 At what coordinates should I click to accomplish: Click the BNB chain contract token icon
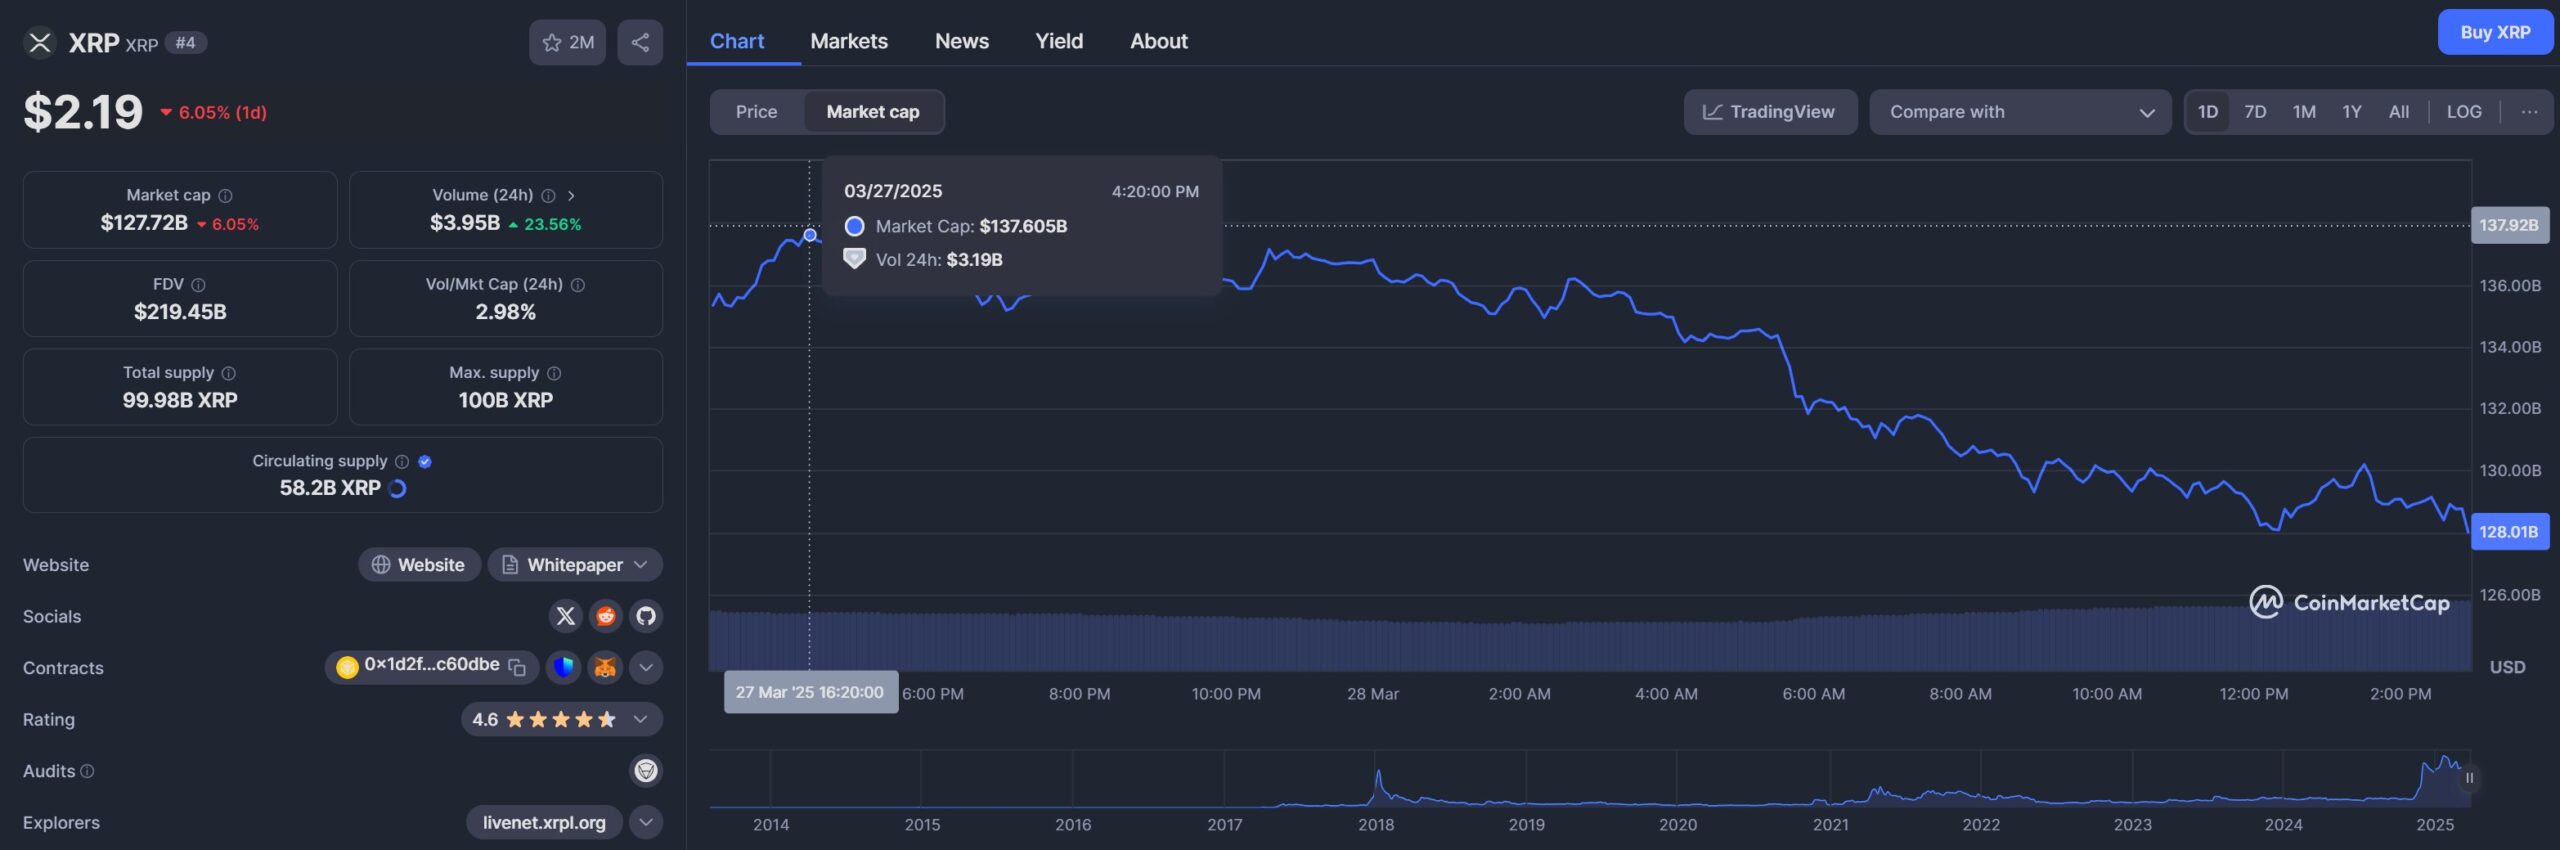pos(347,667)
